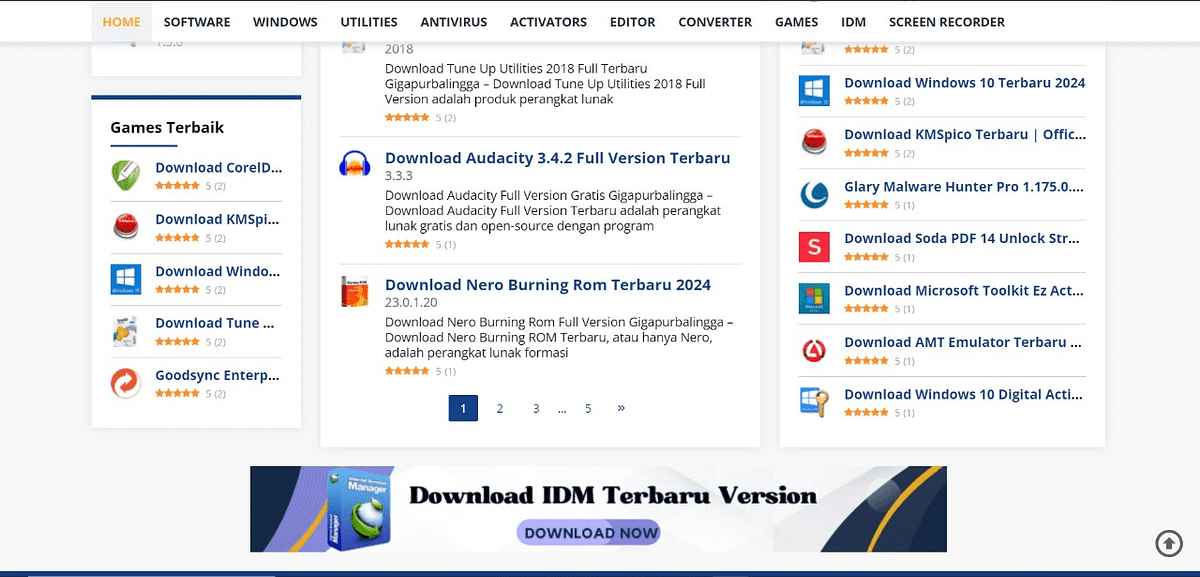
Task: Open Download AMT Emulator Terbaru link
Action: point(965,342)
